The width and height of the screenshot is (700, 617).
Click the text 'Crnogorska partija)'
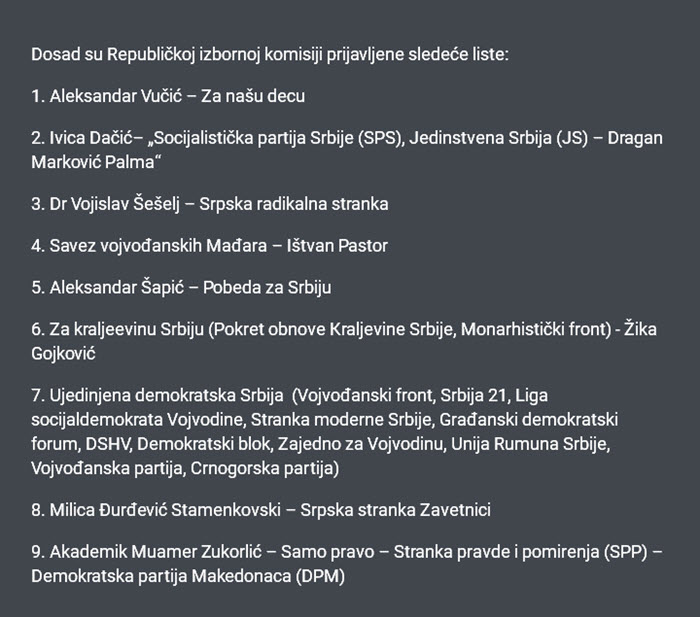[x=265, y=468]
